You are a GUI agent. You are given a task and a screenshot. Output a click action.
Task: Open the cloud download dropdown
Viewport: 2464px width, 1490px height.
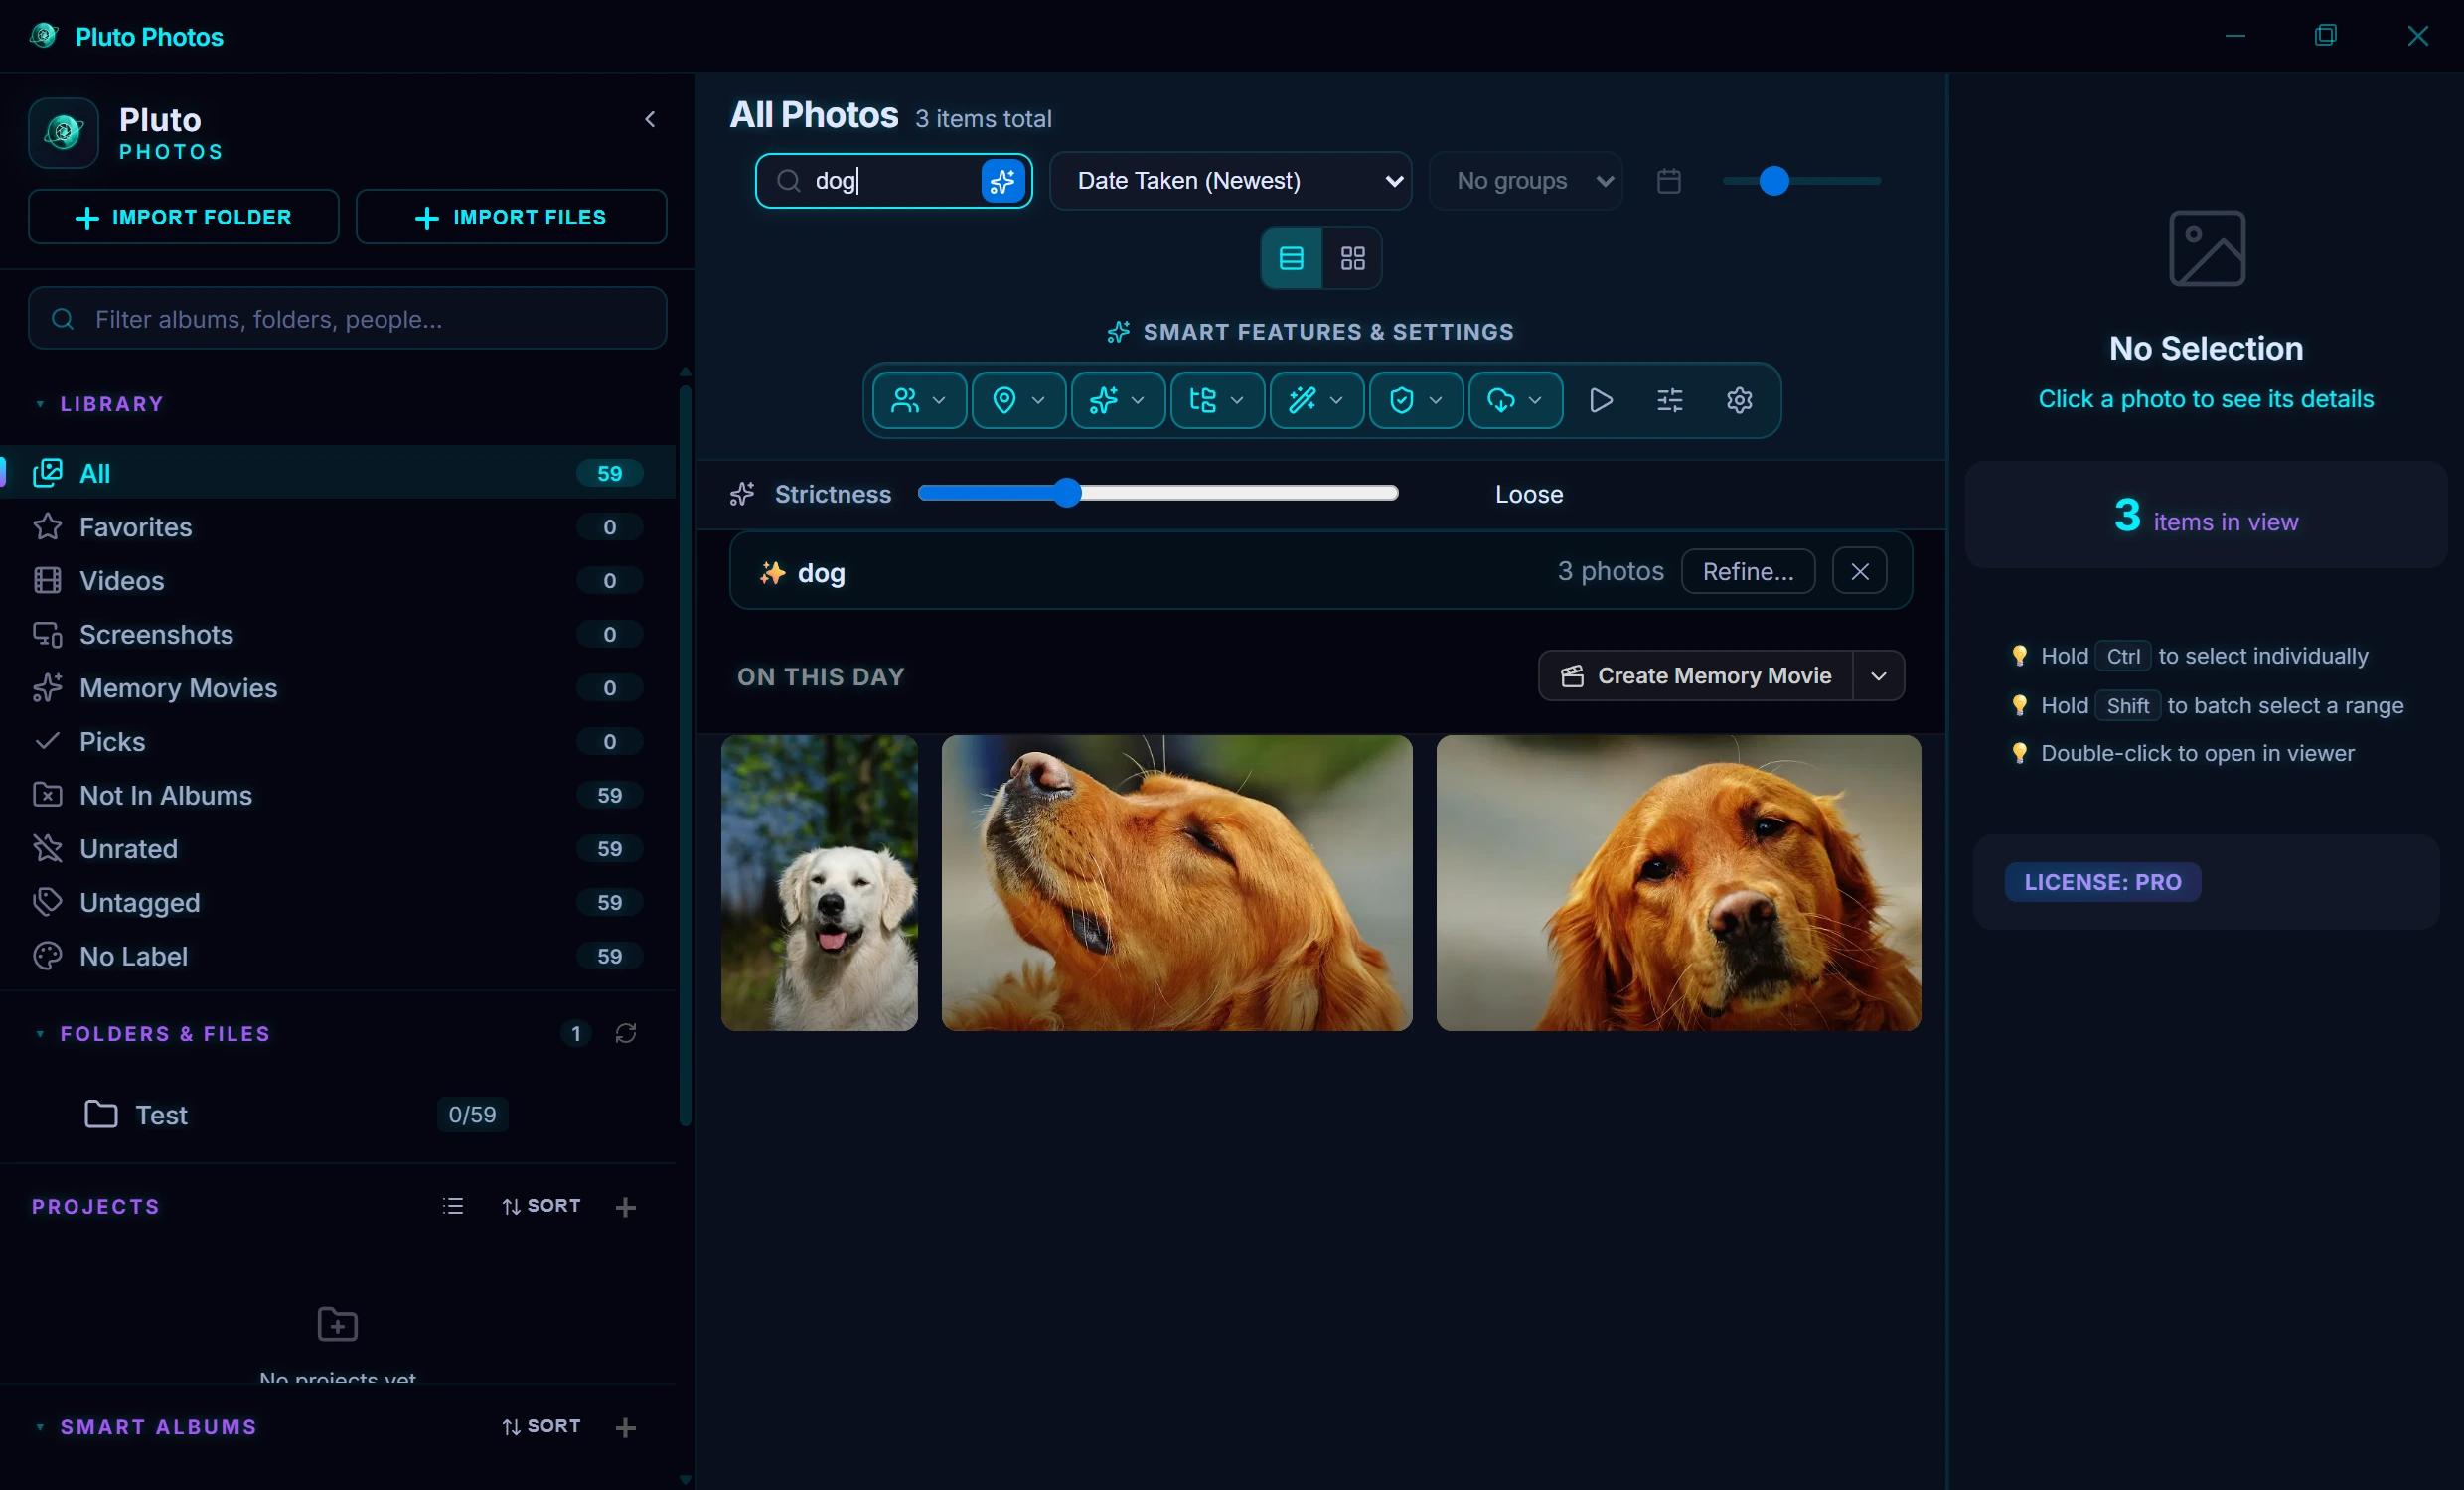[1515, 400]
